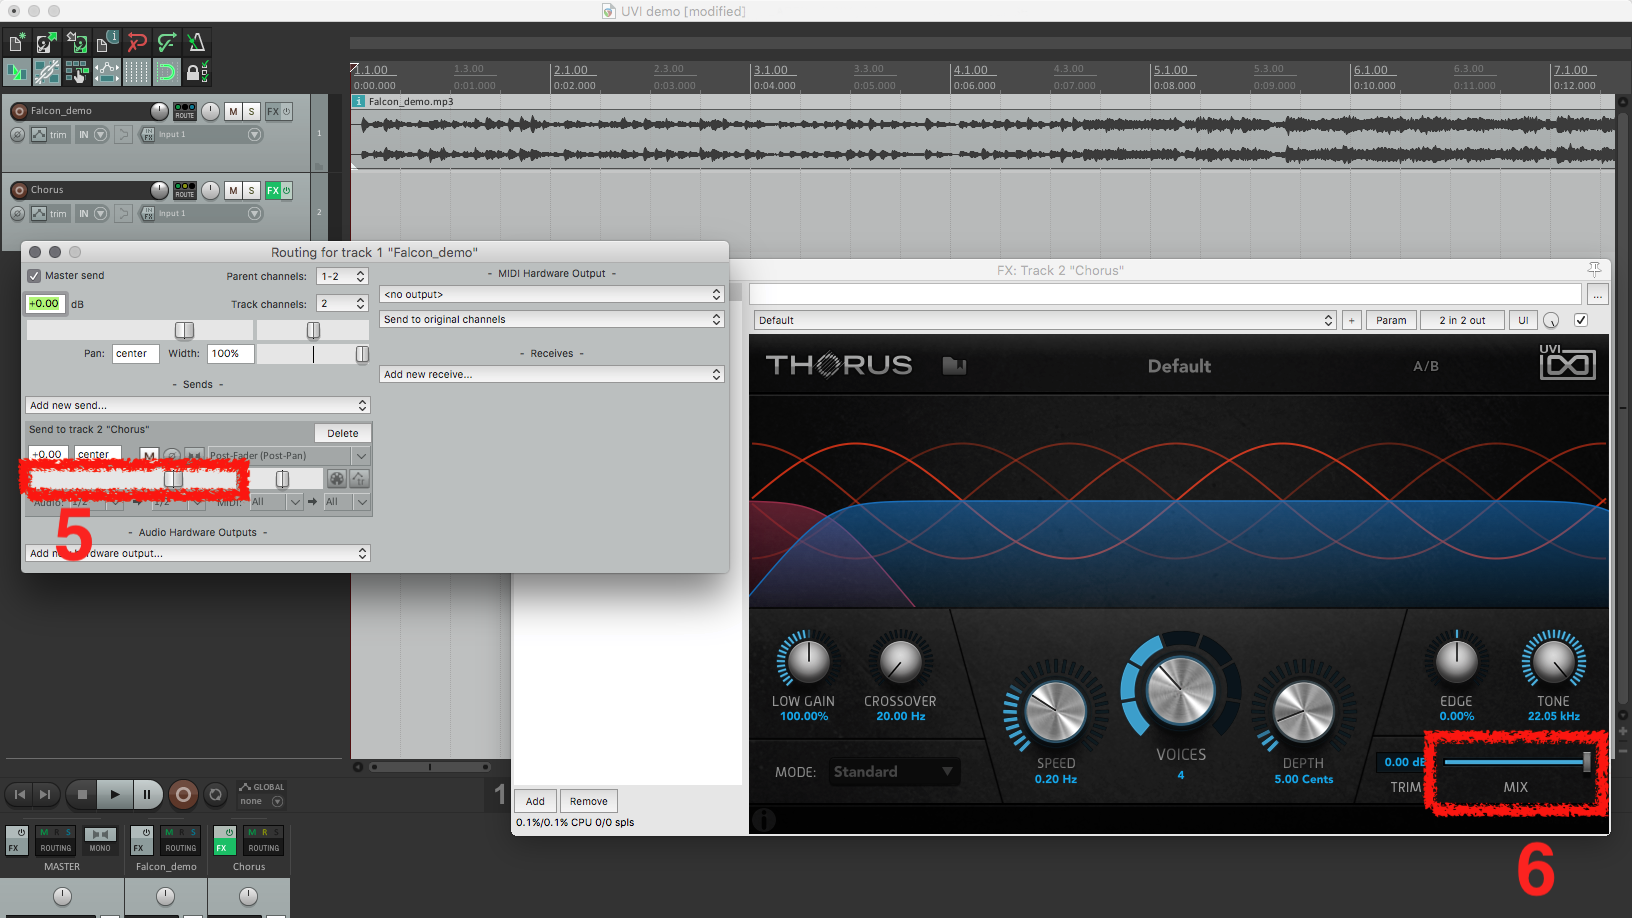
Task: Click the lock icon in the toolbar
Action: click(x=195, y=72)
